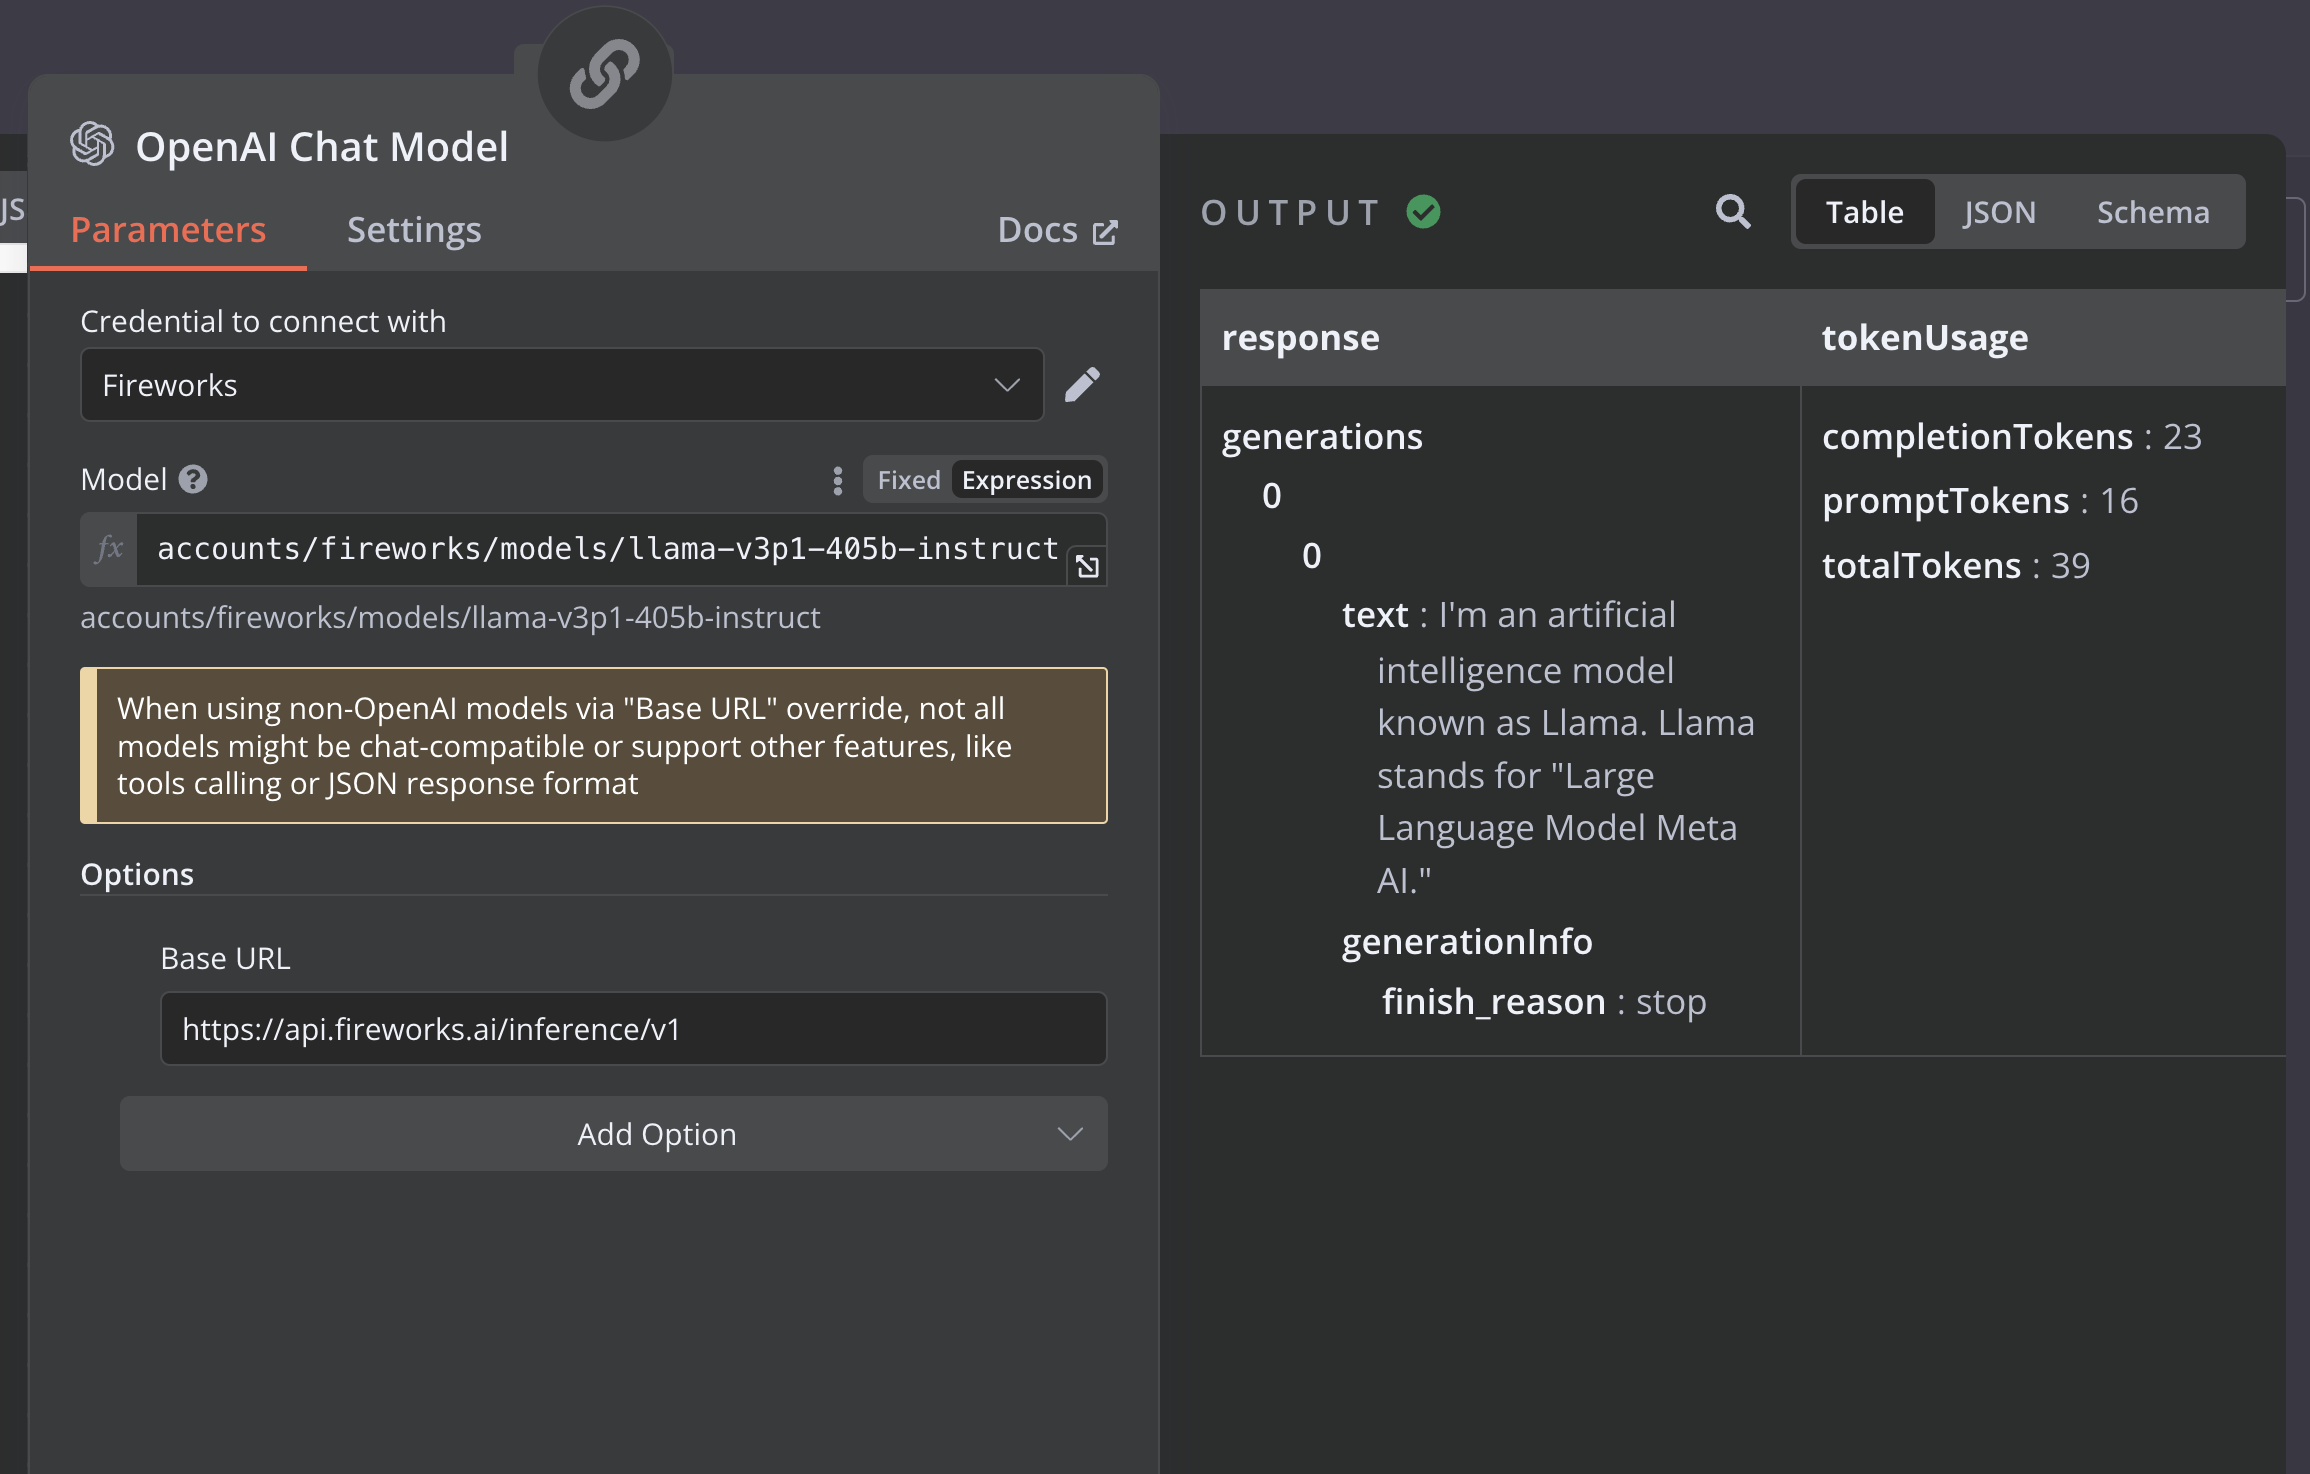Viewport: 2310px width, 1474px height.
Task: Click the tokenUsage column header
Action: pyautogui.click(x=2043, y=338)
